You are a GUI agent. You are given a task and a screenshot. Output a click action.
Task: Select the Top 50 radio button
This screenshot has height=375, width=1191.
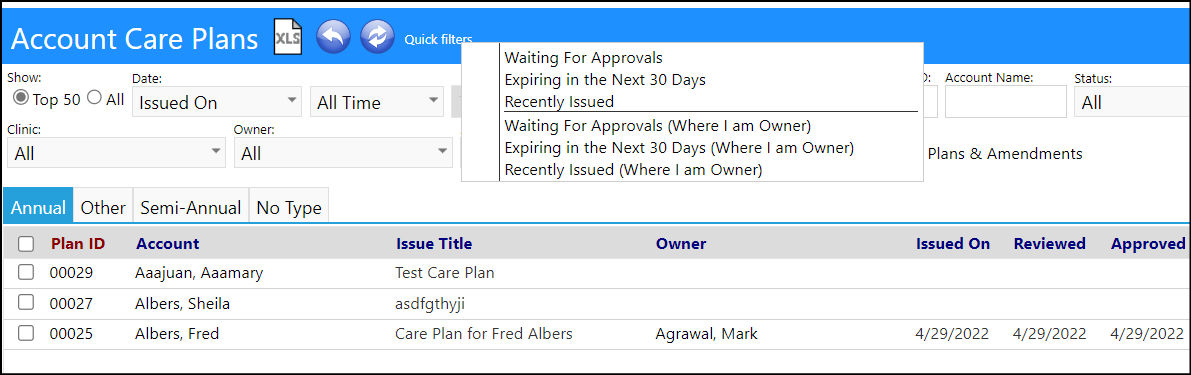(21, 98)
